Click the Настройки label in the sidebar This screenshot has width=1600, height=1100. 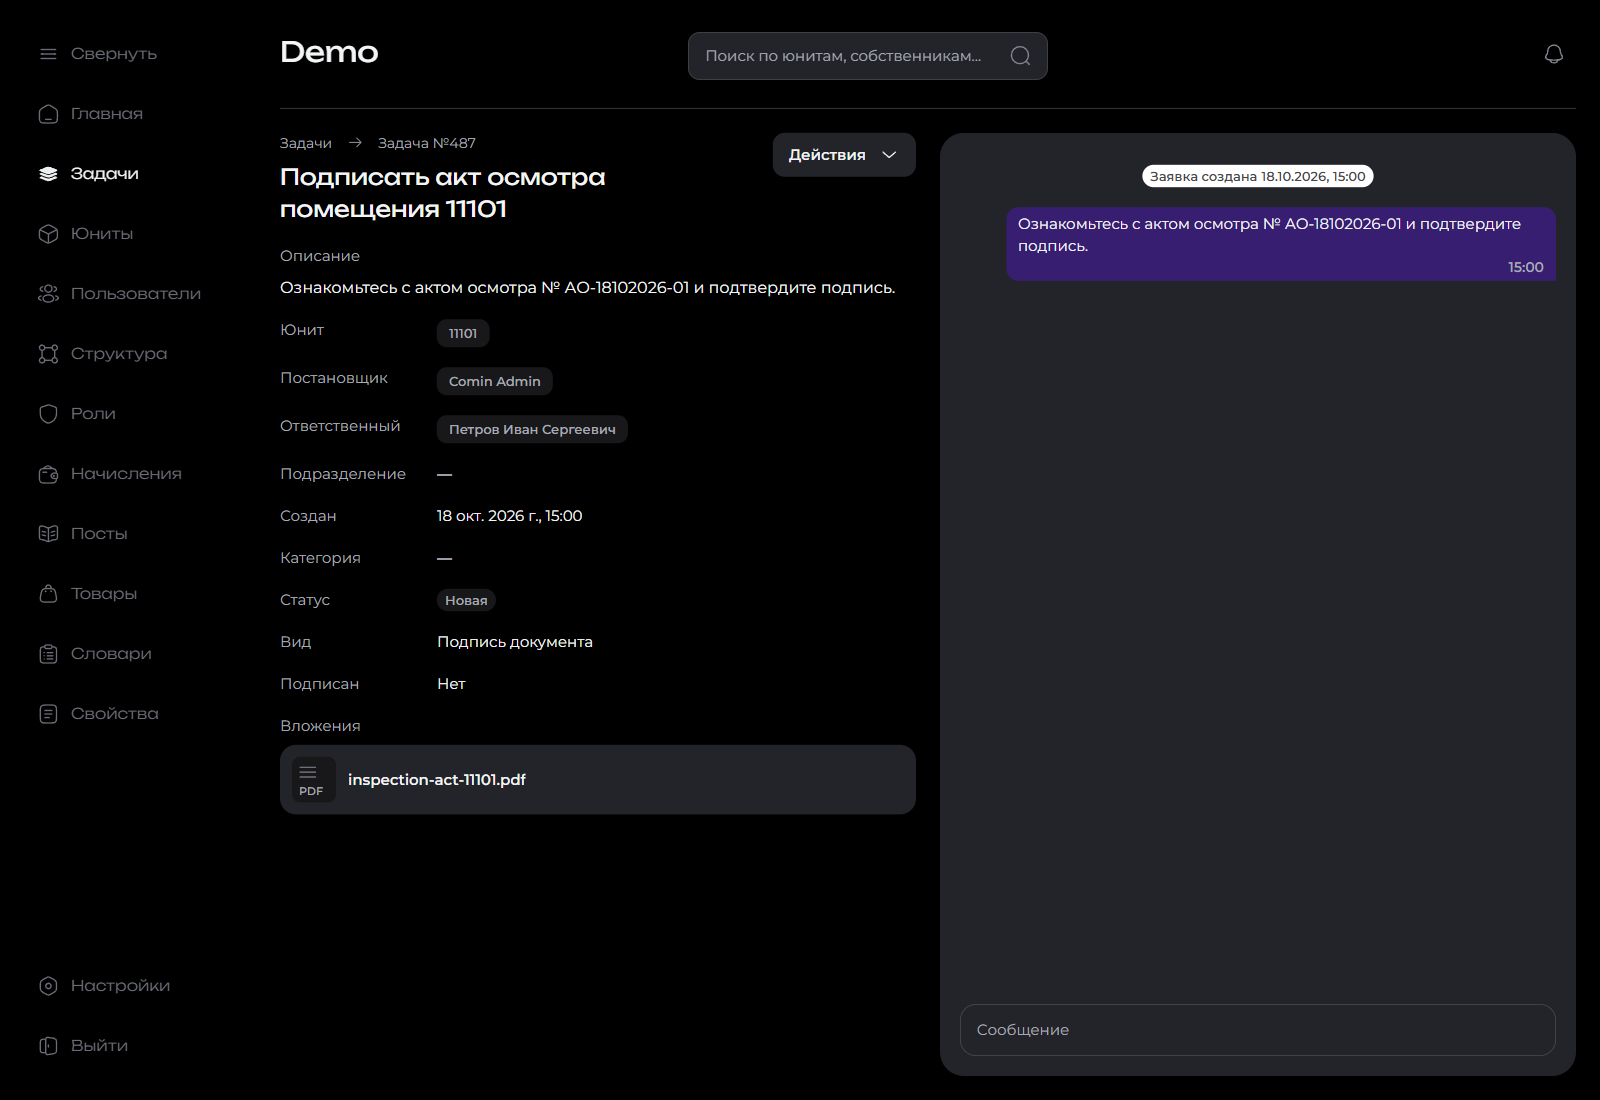[x=121, y=986]
